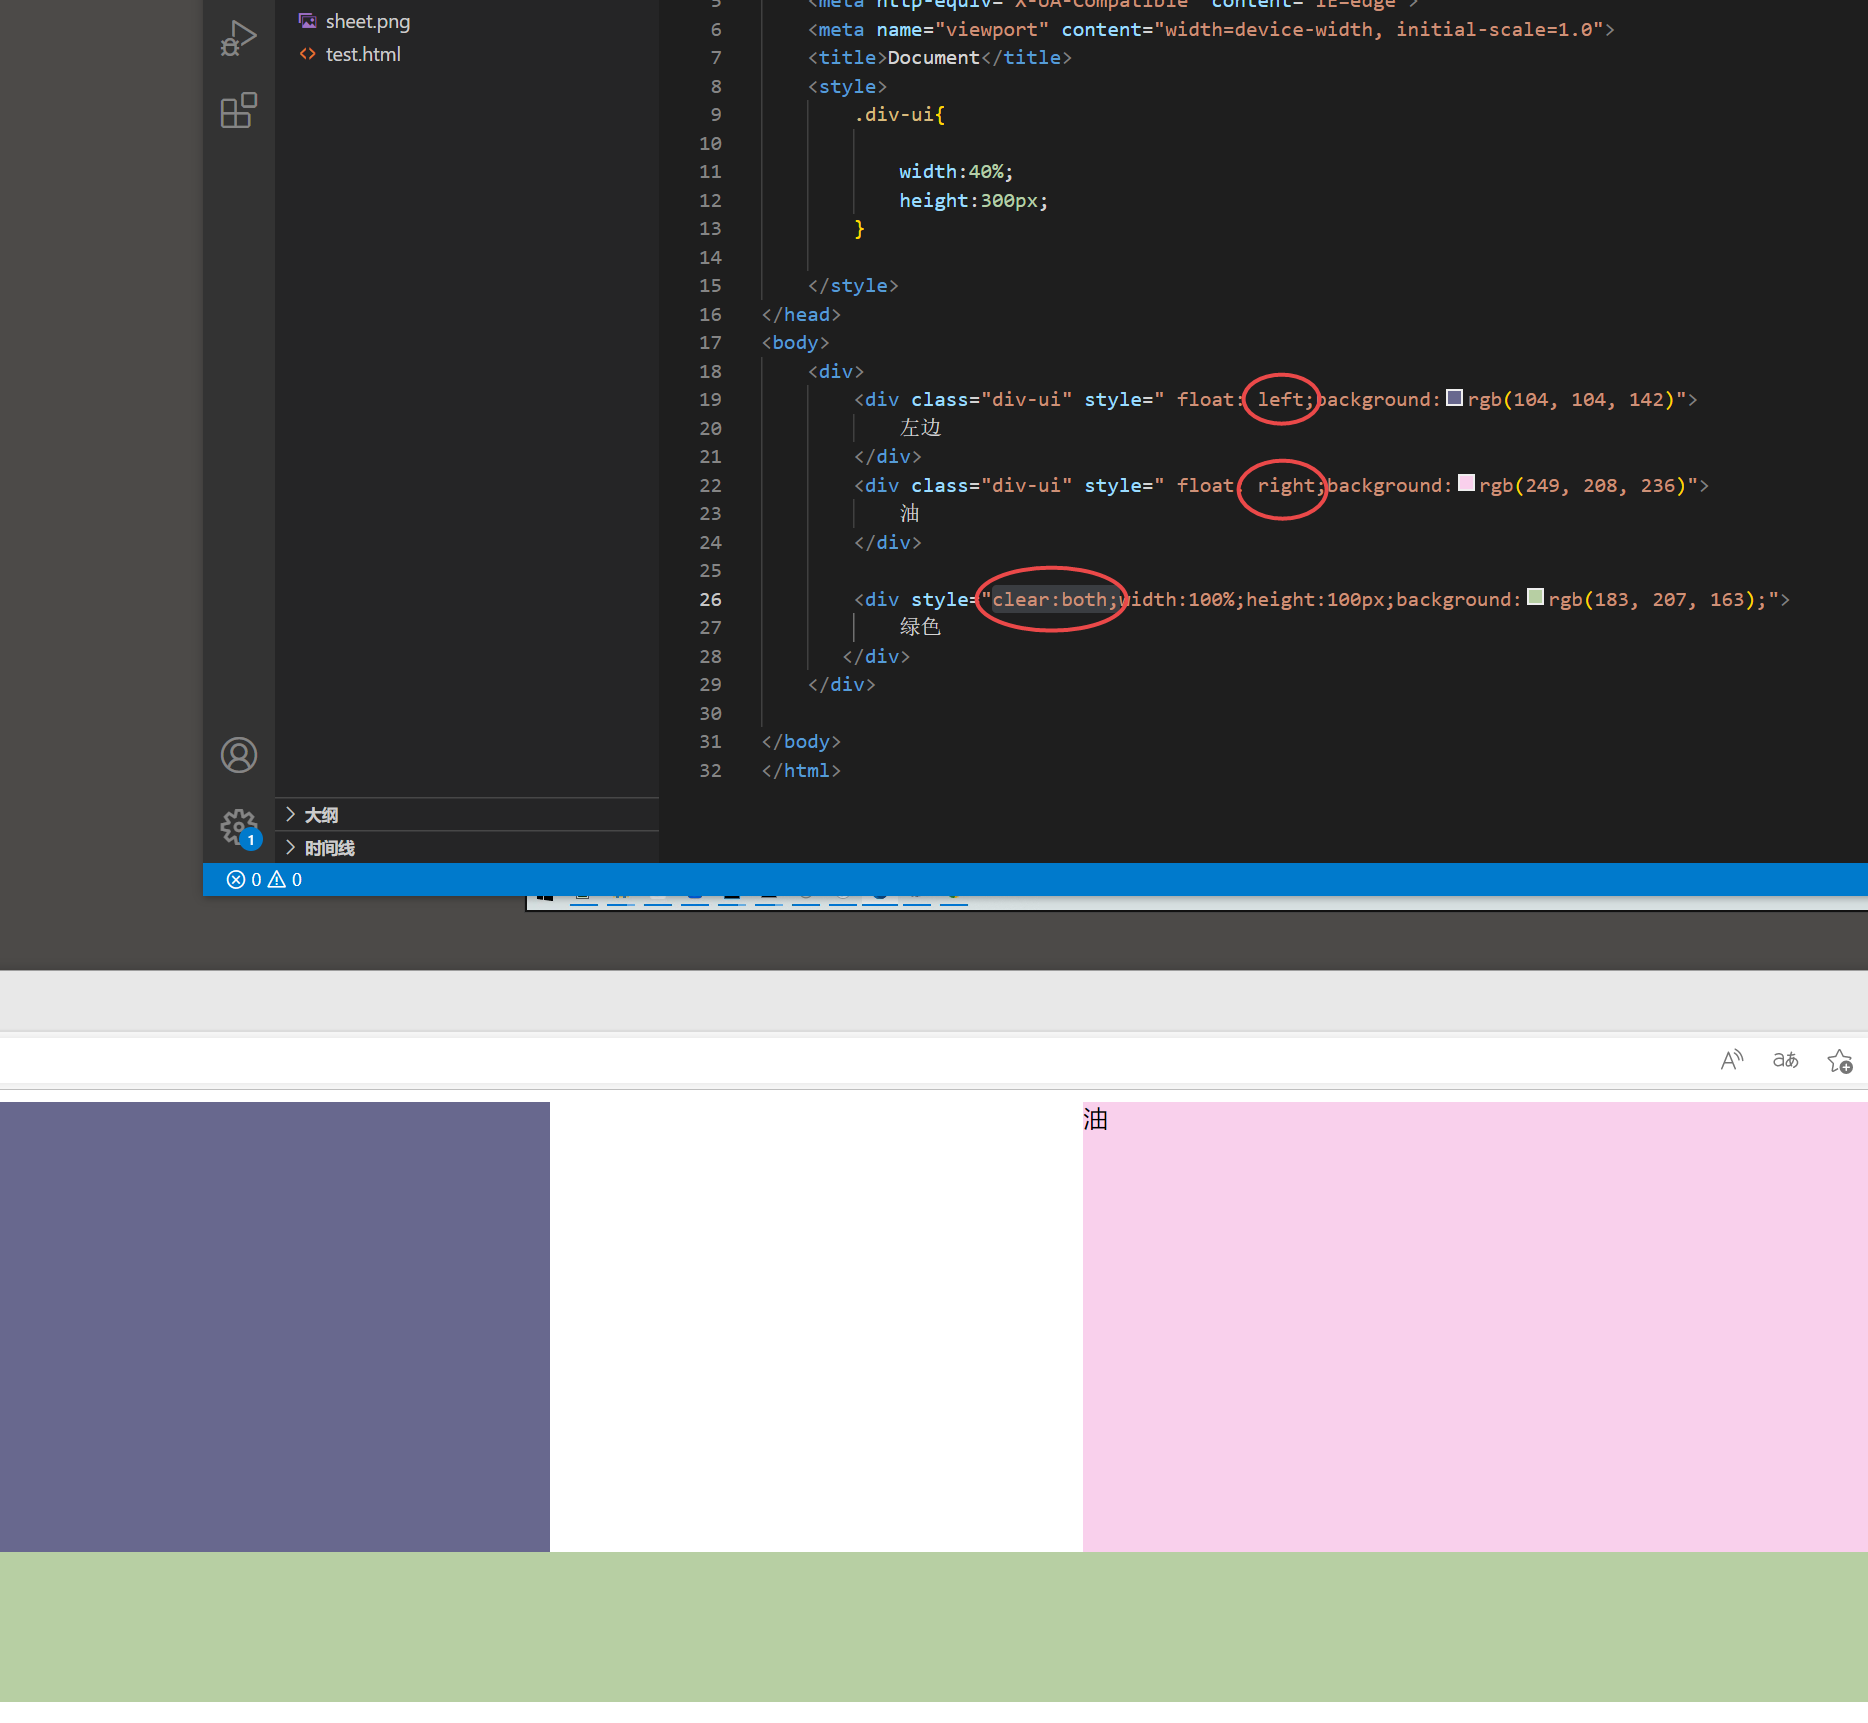Click the green clear:both box in browser
Image resolution: width=1868 pixels, height=1723 pixels.
click(x=934, y=1627)
